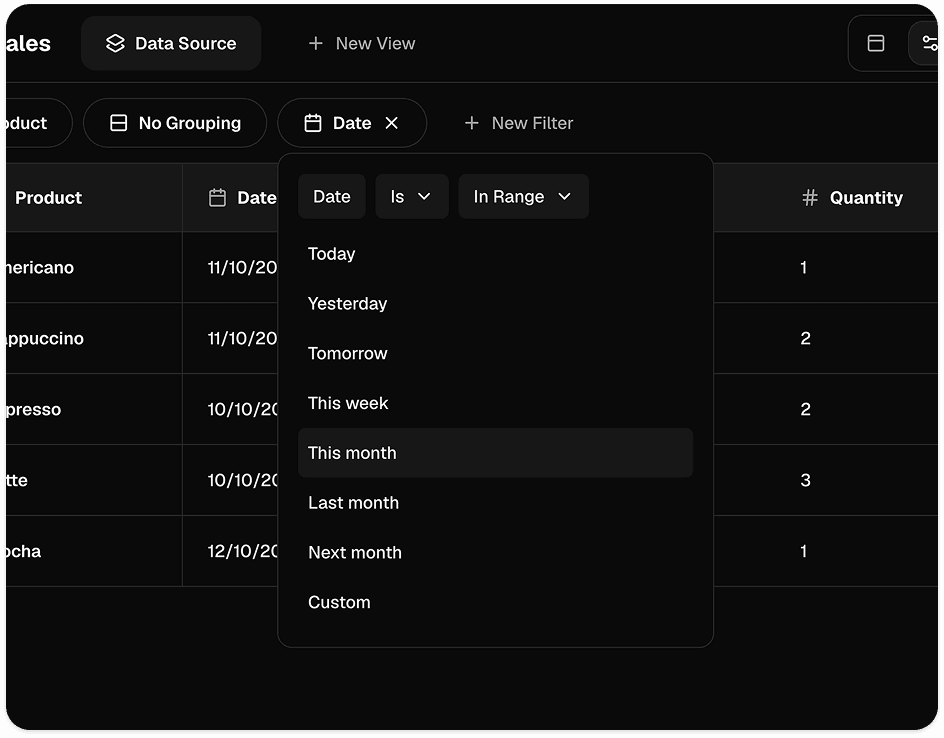Open the Data Source tab
Screen dimensions: 944x738
(x=171, y=43)
